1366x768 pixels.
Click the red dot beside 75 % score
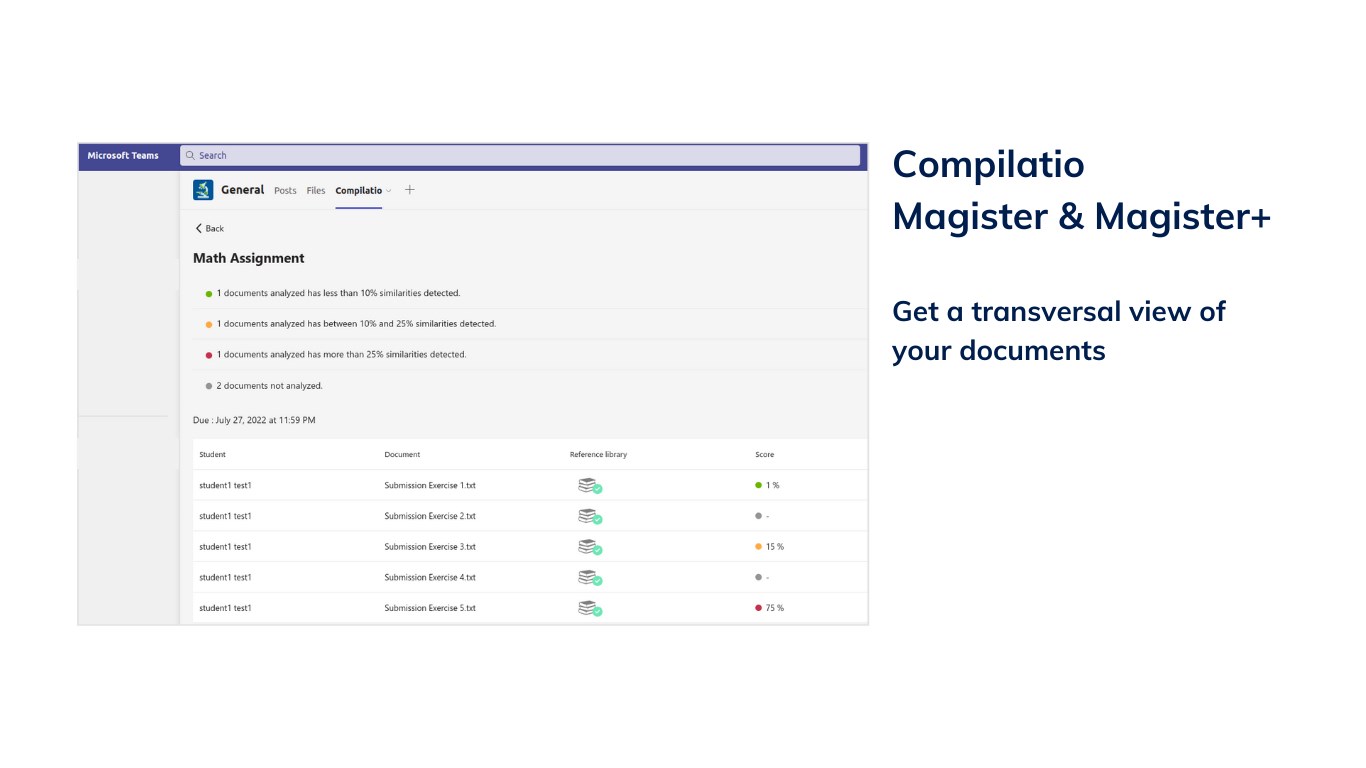(x=759, y=608)
